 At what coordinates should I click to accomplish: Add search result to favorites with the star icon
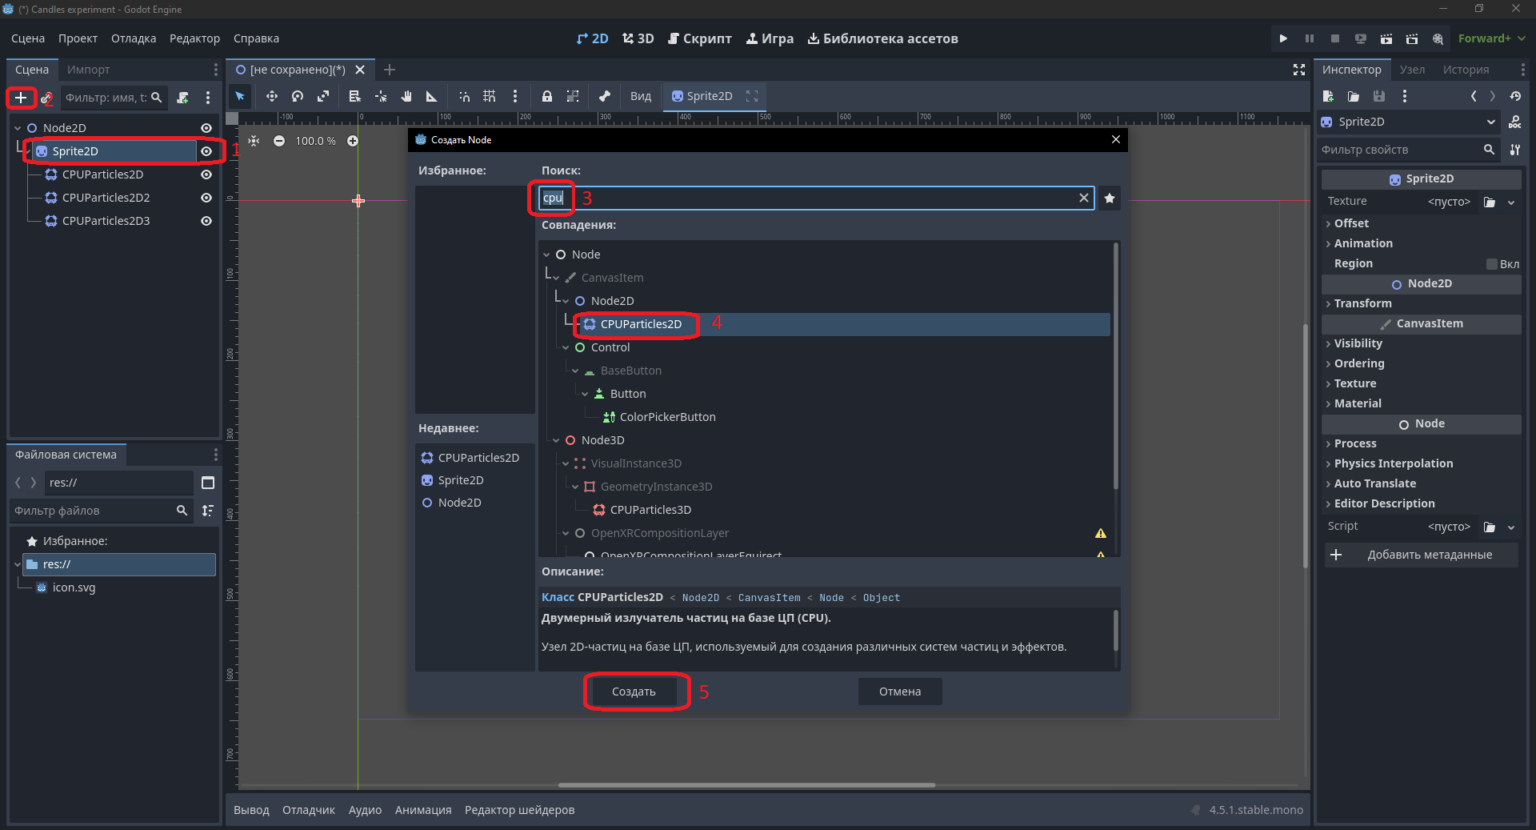point(1109,198)
